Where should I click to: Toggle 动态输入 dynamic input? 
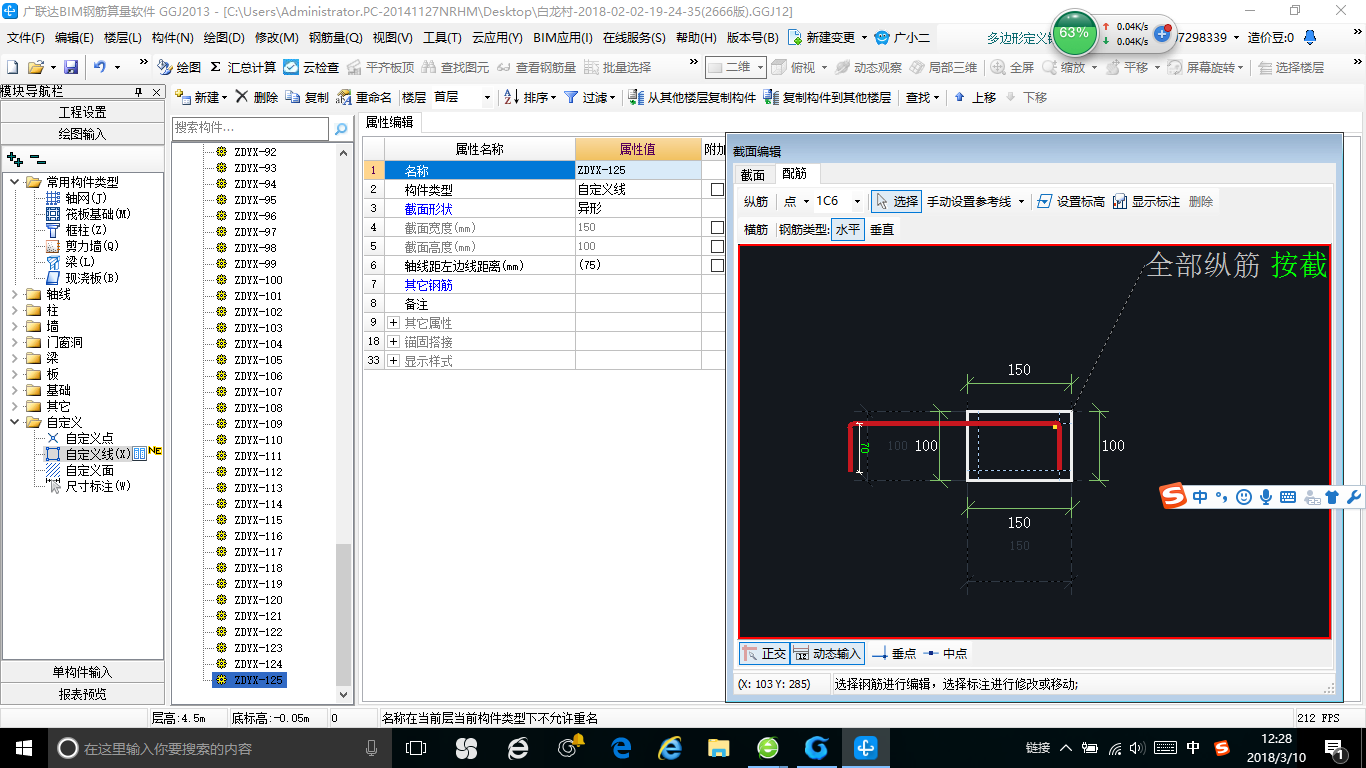827,653
